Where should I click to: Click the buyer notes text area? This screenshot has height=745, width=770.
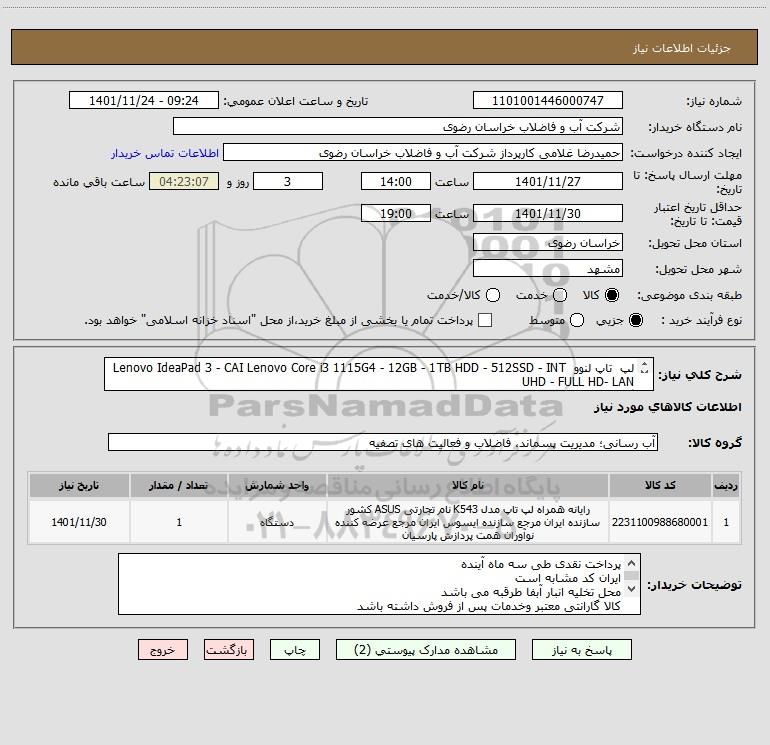coord(379,584)
